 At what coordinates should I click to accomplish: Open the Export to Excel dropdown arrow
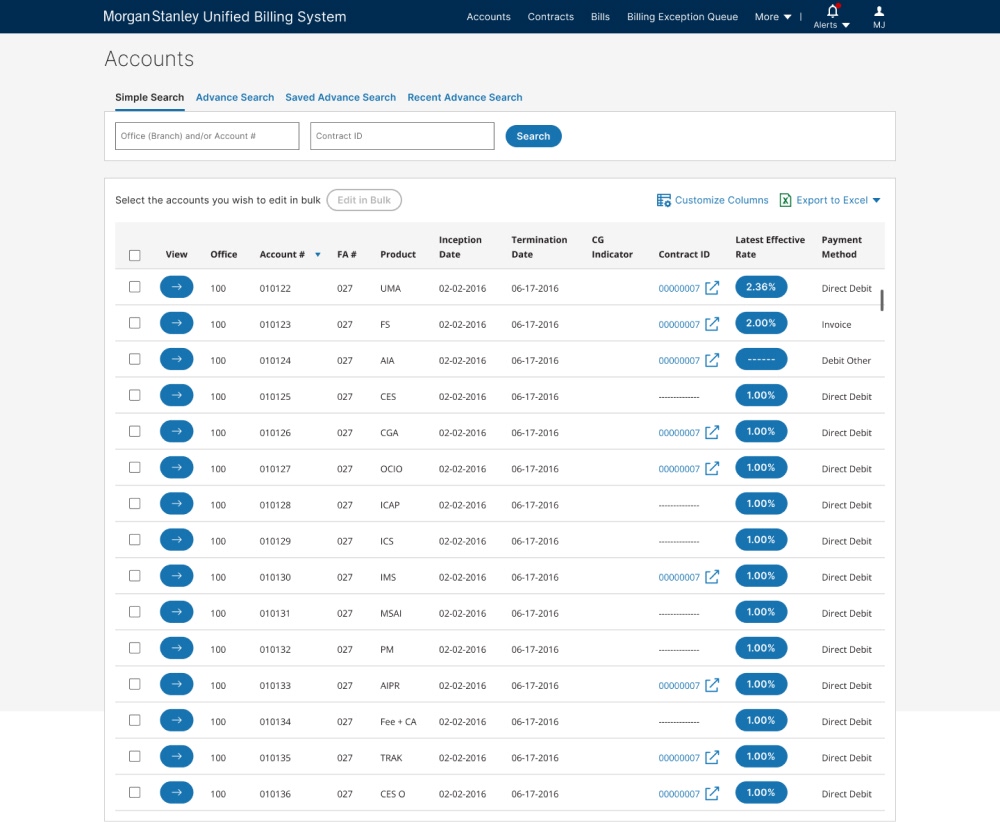(878, 200)
